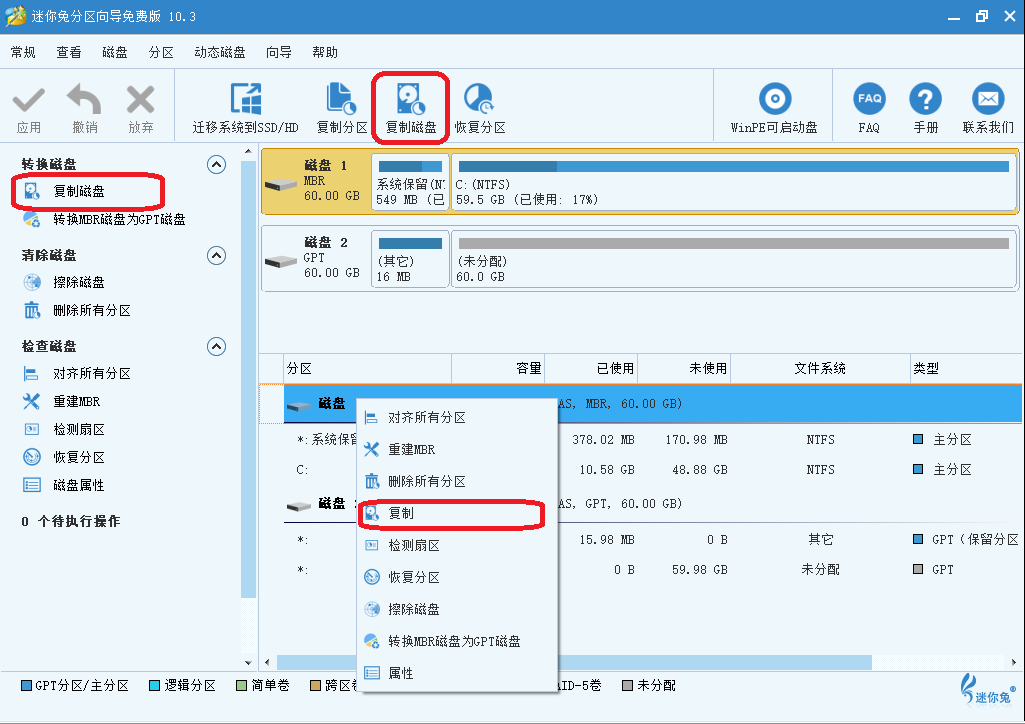Click the 0 个待执行操作 status text
This screenshot has height=724, width=1025.
pos(71,521)
